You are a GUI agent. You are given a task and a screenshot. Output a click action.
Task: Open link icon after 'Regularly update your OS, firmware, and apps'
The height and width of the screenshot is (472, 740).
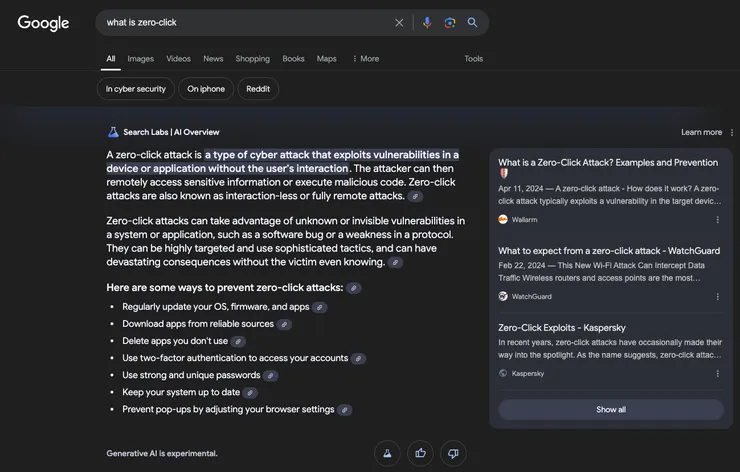(320, 307)
